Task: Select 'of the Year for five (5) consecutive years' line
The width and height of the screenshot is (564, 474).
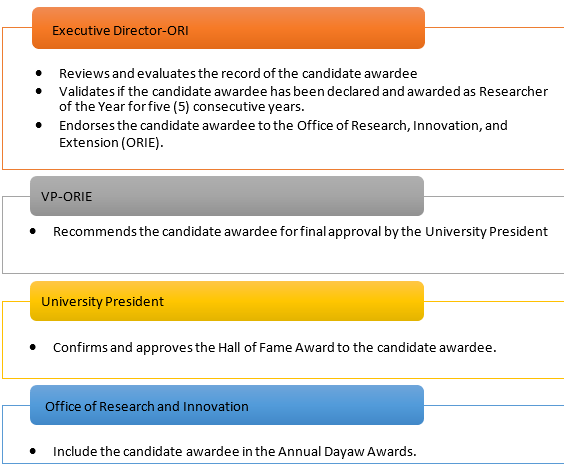Action: tap(182, 107)
